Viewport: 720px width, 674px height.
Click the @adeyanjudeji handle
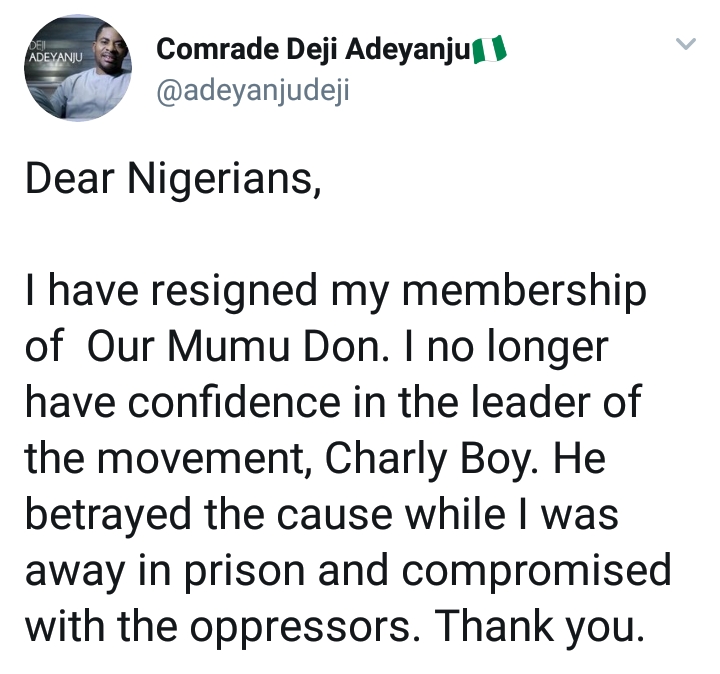pos(253,92)
